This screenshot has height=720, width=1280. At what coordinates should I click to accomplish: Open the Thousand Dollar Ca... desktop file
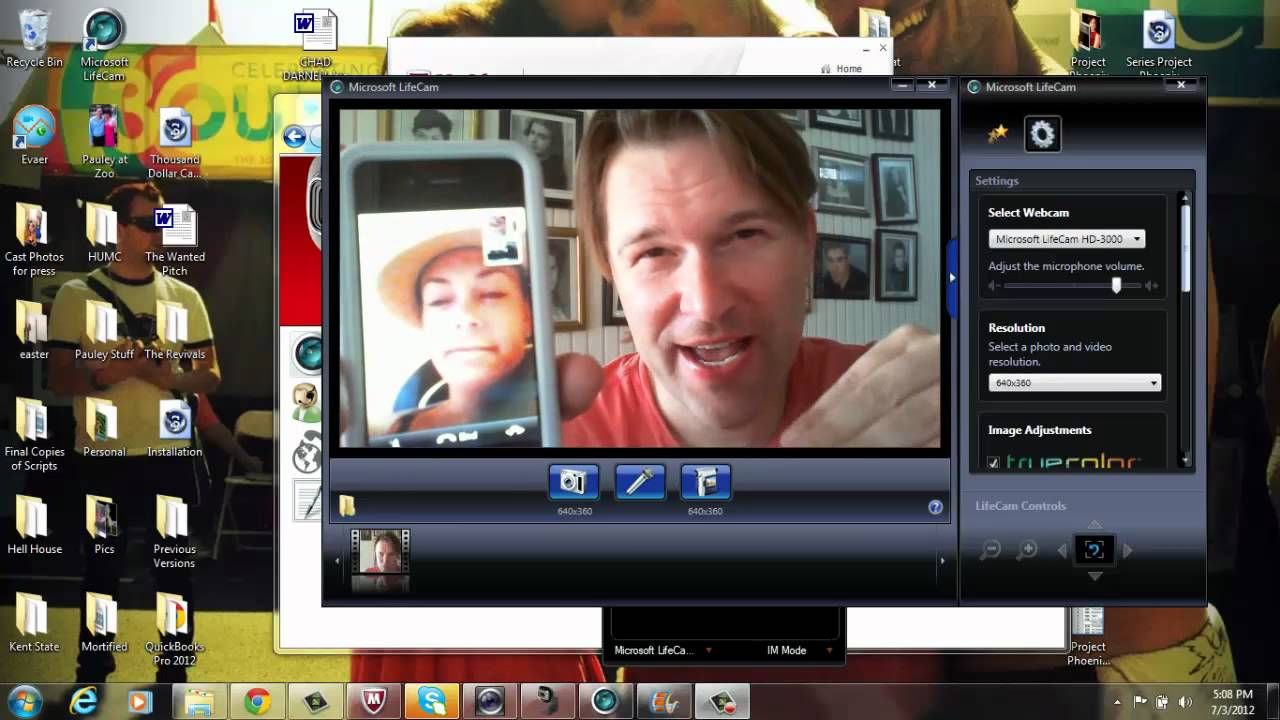click(x=175, y=143)
